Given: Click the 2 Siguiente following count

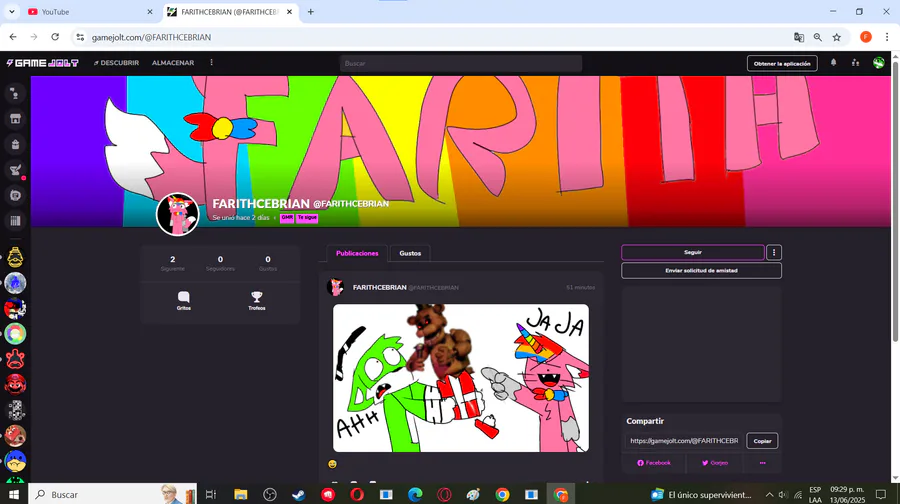Looking at the screenshot, I should [x=173, y=263].
